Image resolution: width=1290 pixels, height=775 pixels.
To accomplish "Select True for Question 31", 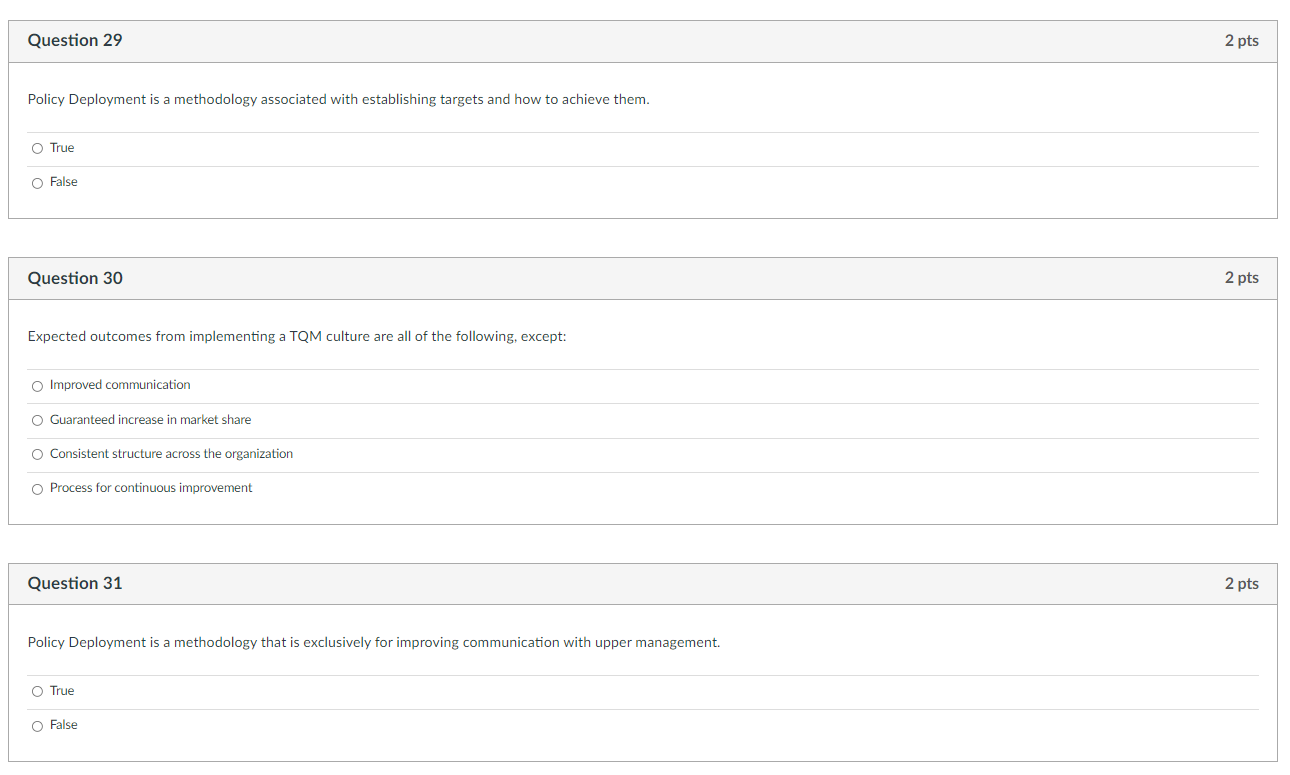I will coord(37,691).
